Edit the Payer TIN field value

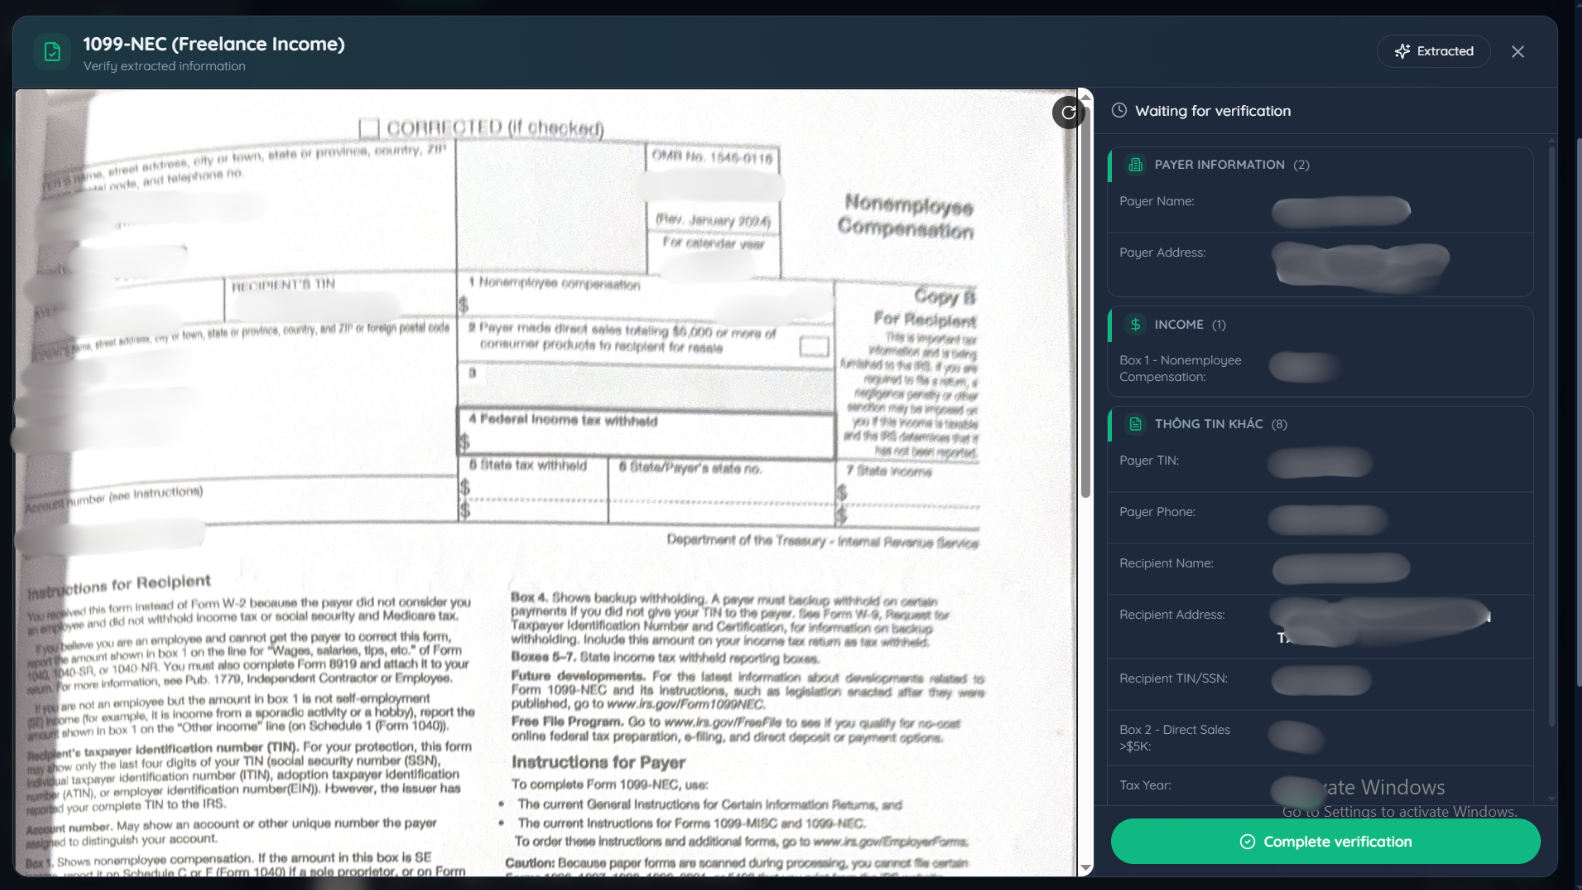pyautogui.click(x=1320, y=462)
